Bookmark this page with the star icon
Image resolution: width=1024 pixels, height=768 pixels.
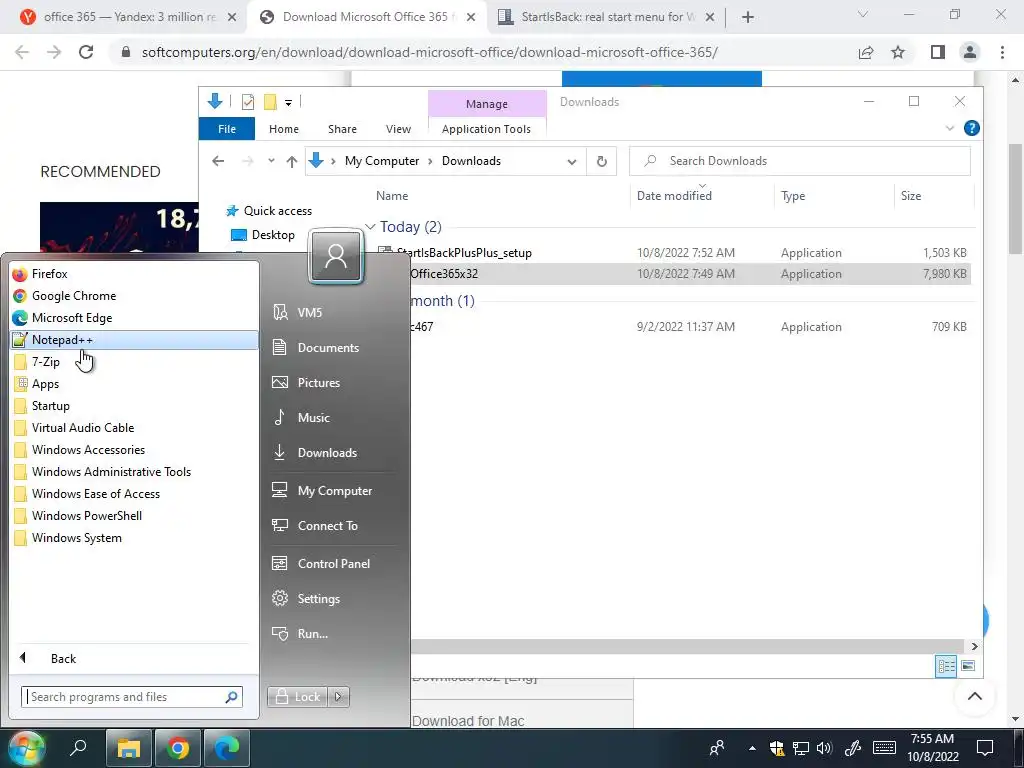tap(898, 52)
